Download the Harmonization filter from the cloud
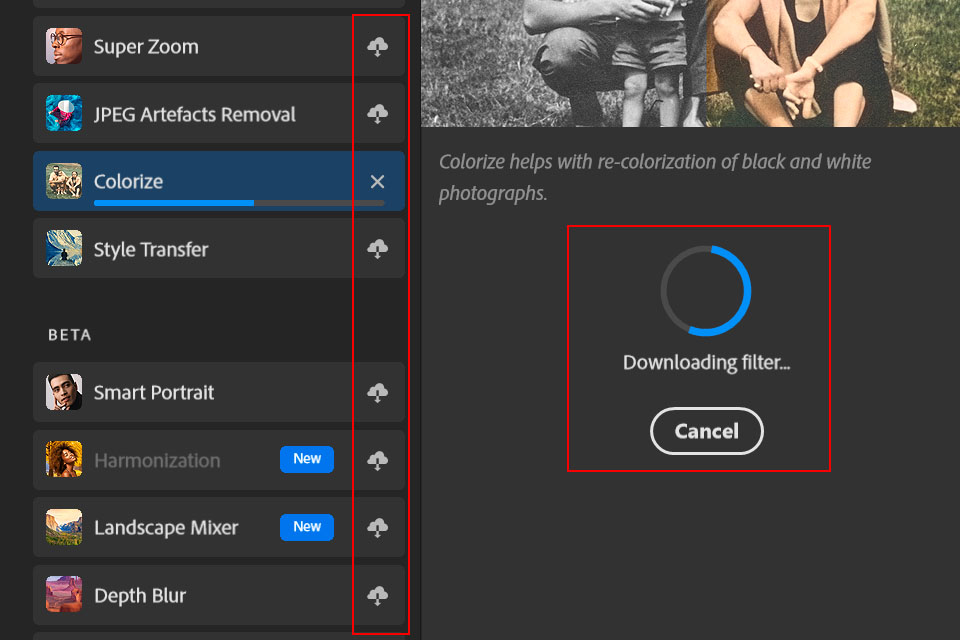Viewport: 960px width, 640px height. click(x=378, y=460)
